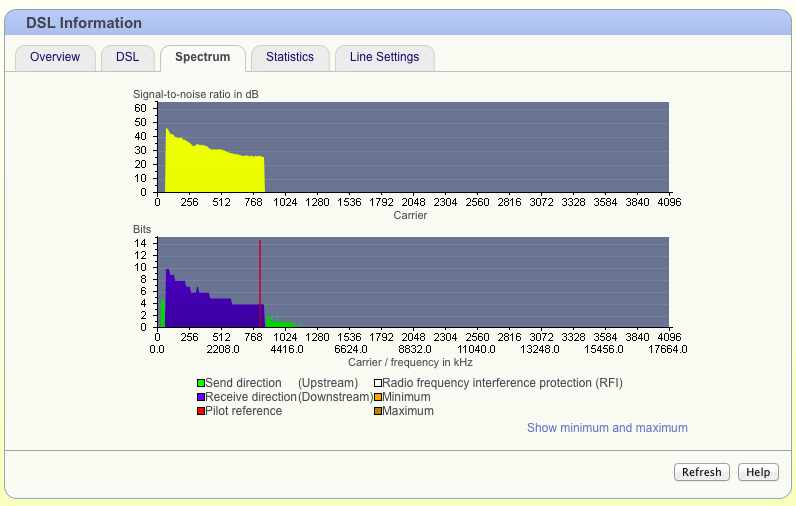Select the Maximum legend swatch

pyautogui.click(x=378, y=411)
